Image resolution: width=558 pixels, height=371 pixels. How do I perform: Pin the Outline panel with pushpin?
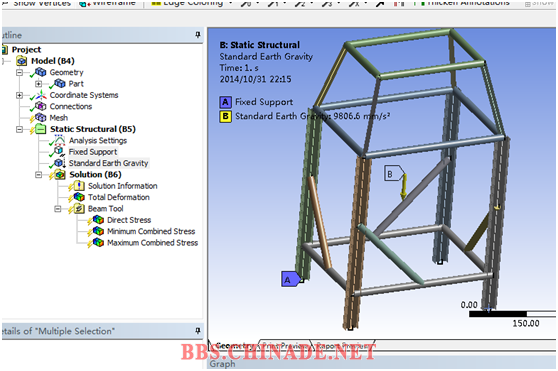198,35
